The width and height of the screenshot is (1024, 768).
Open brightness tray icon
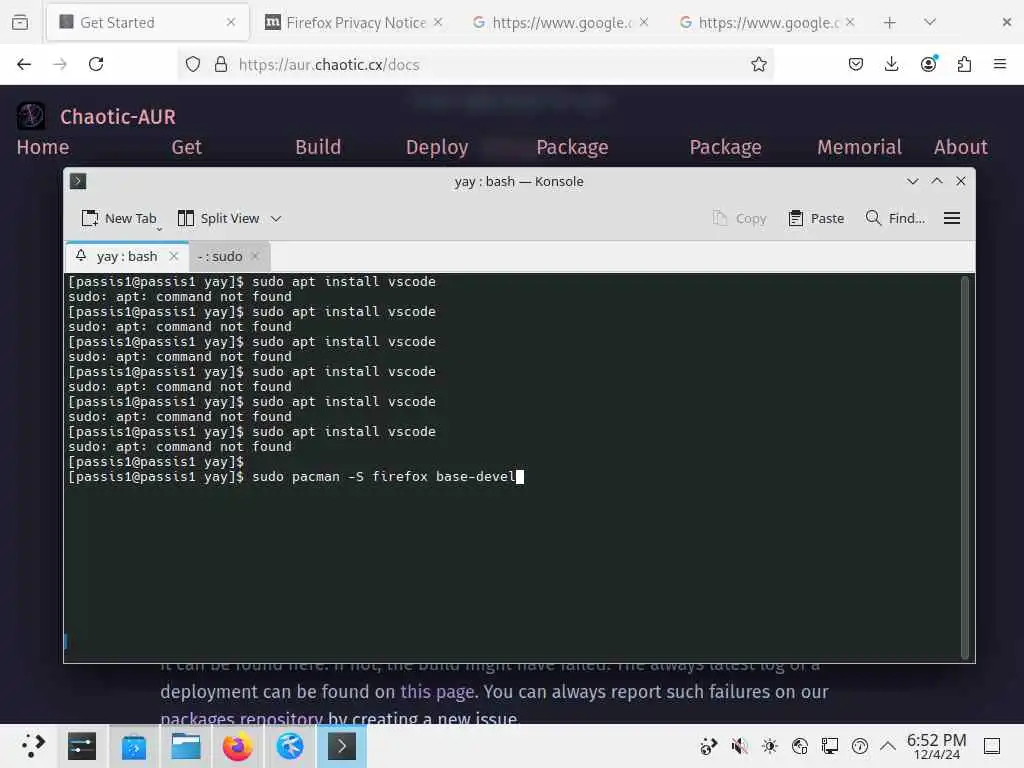769,746
